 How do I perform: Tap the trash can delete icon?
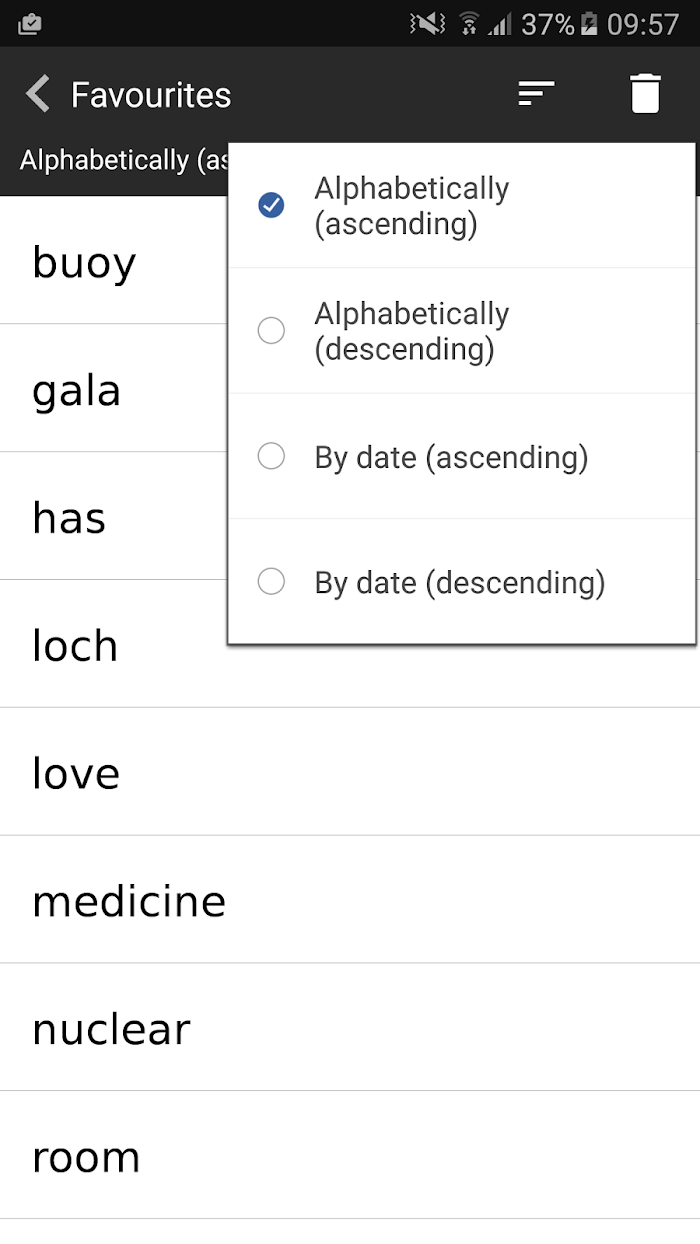645,94
